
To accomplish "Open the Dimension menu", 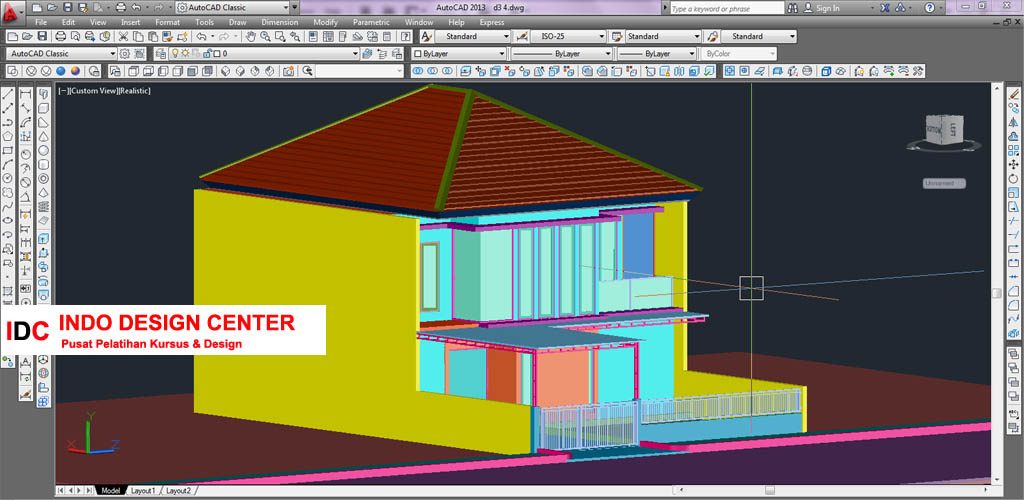I will tap(280, 22).
